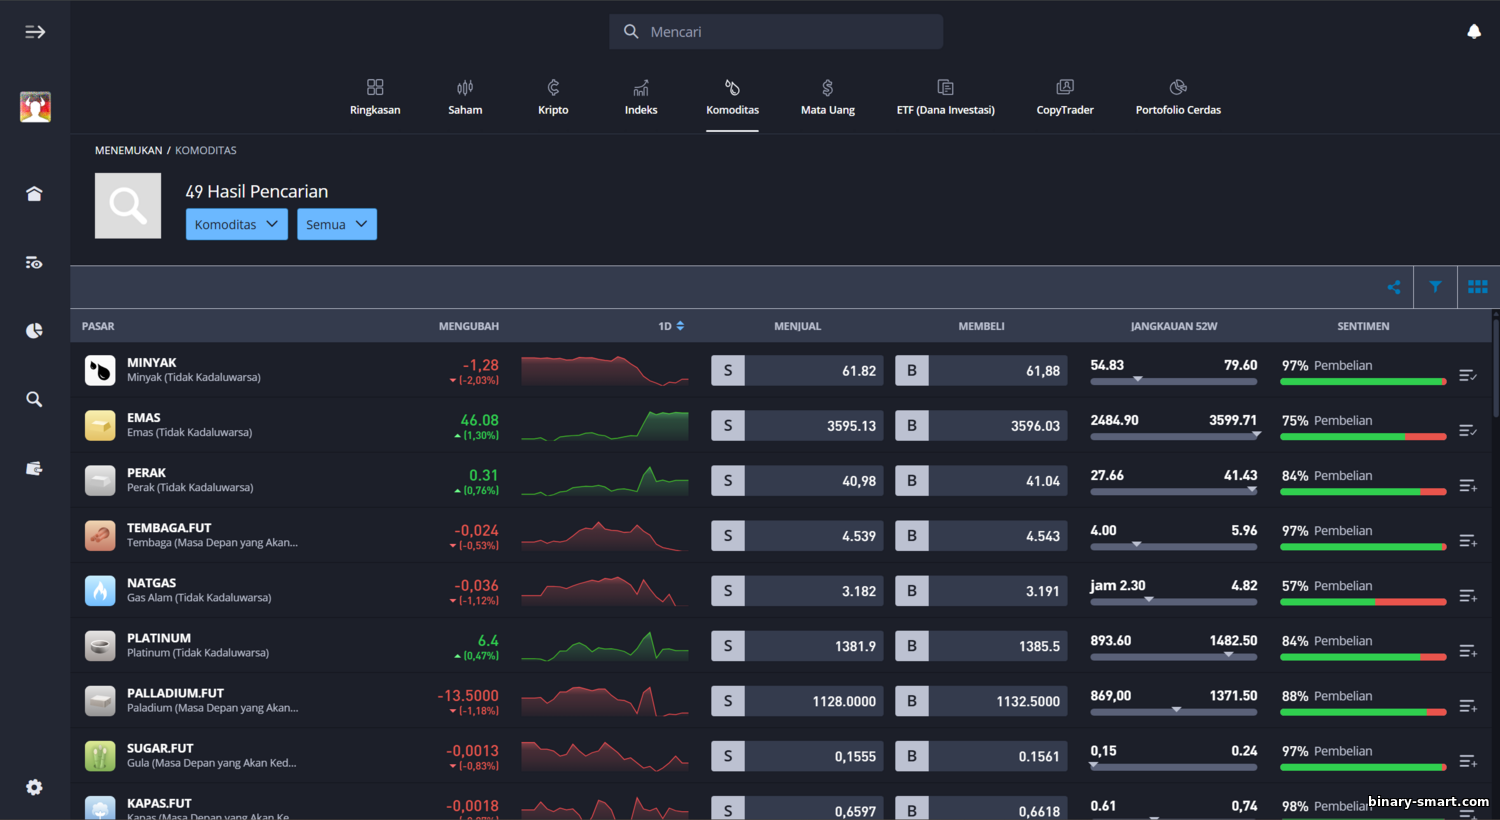Change the 1D timeframe column selector
The height and width of the screenshot is (820, 1500).
(671, 326)
